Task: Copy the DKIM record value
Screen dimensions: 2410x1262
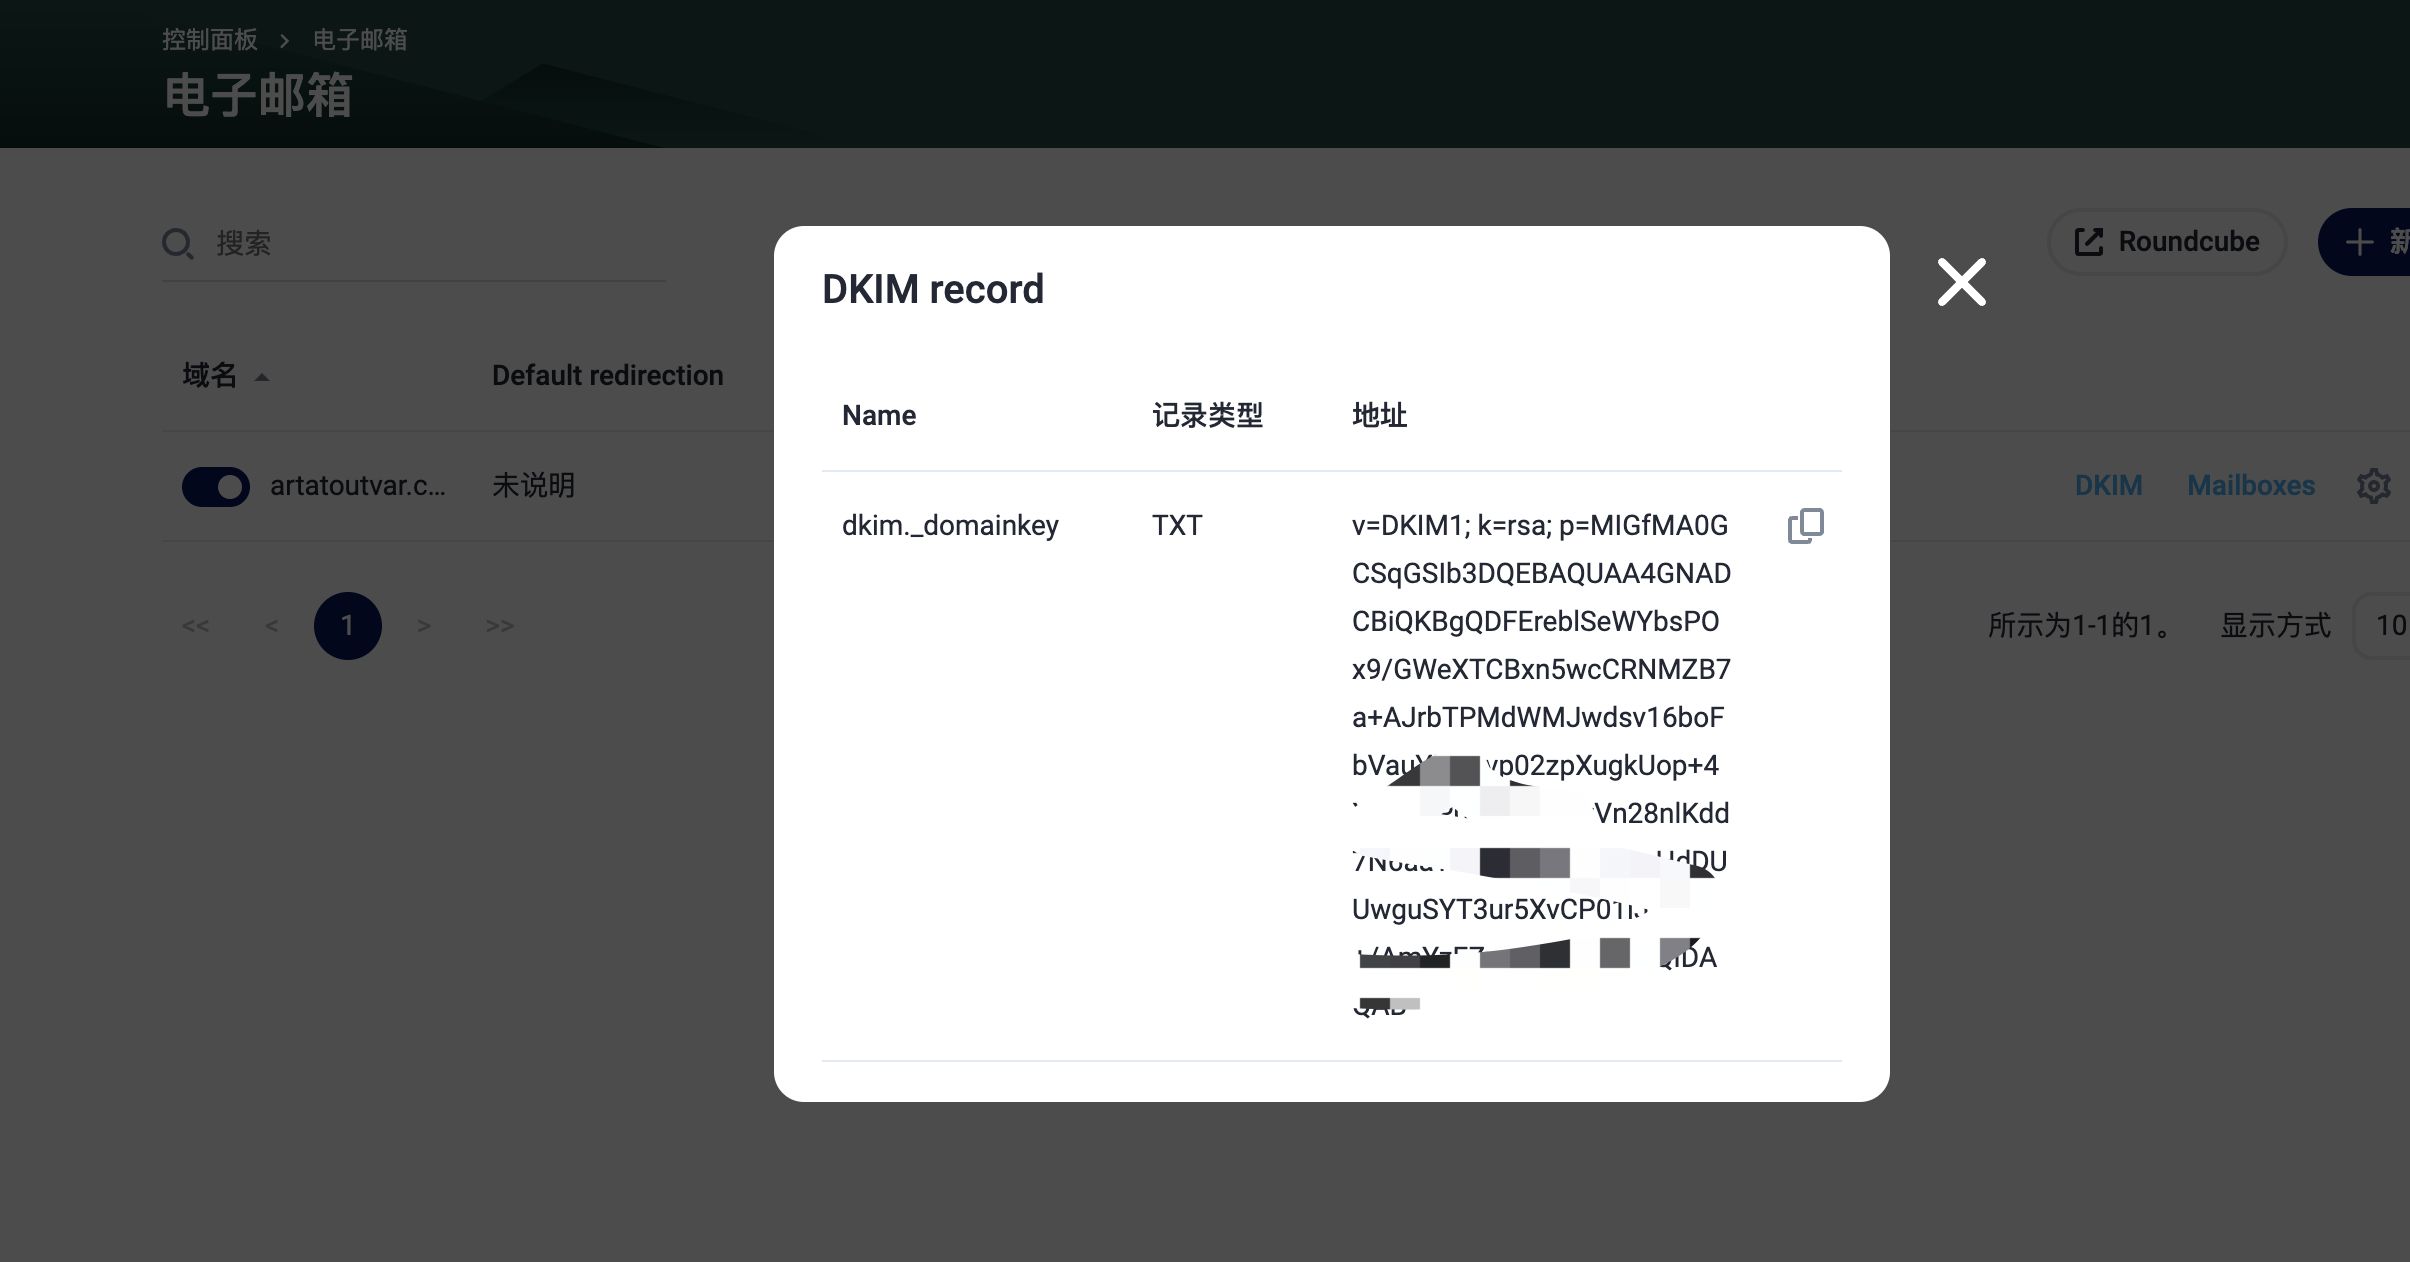Action: 1805,526
